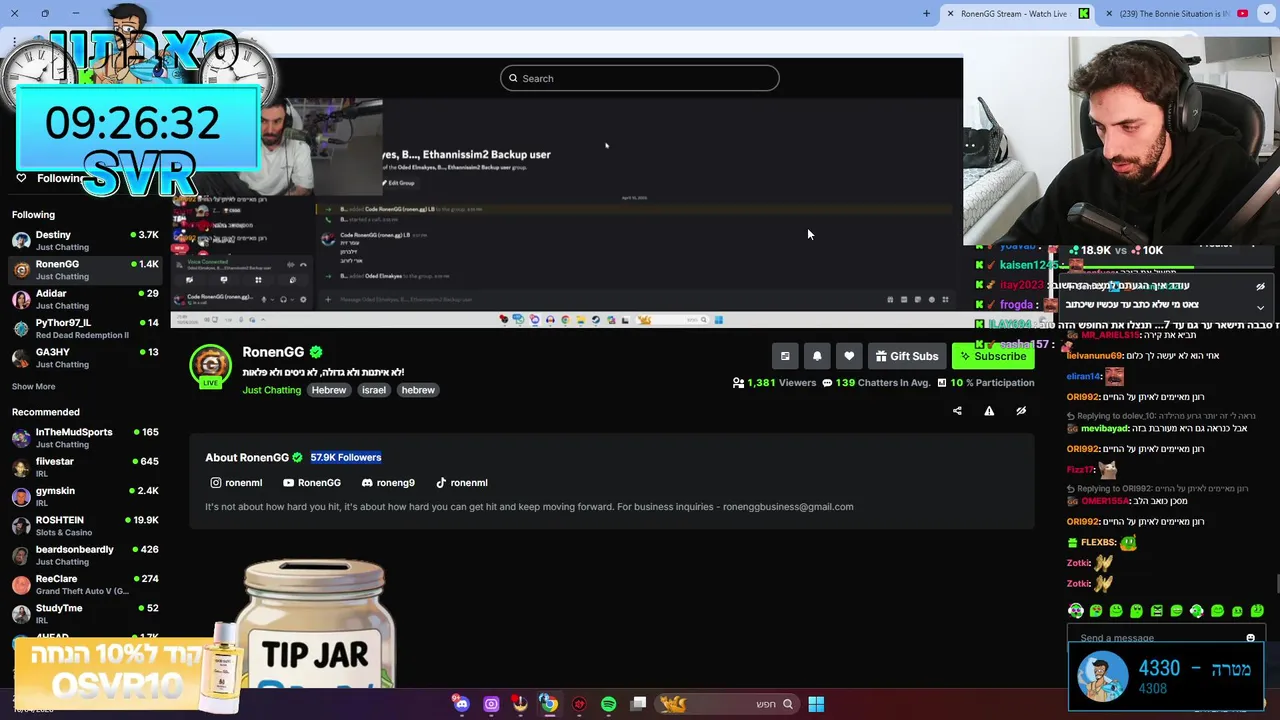This screenshot has height=720, width=1280.
Task: Open the theatre-mode icon beside the bell
Action: [785, 356]
